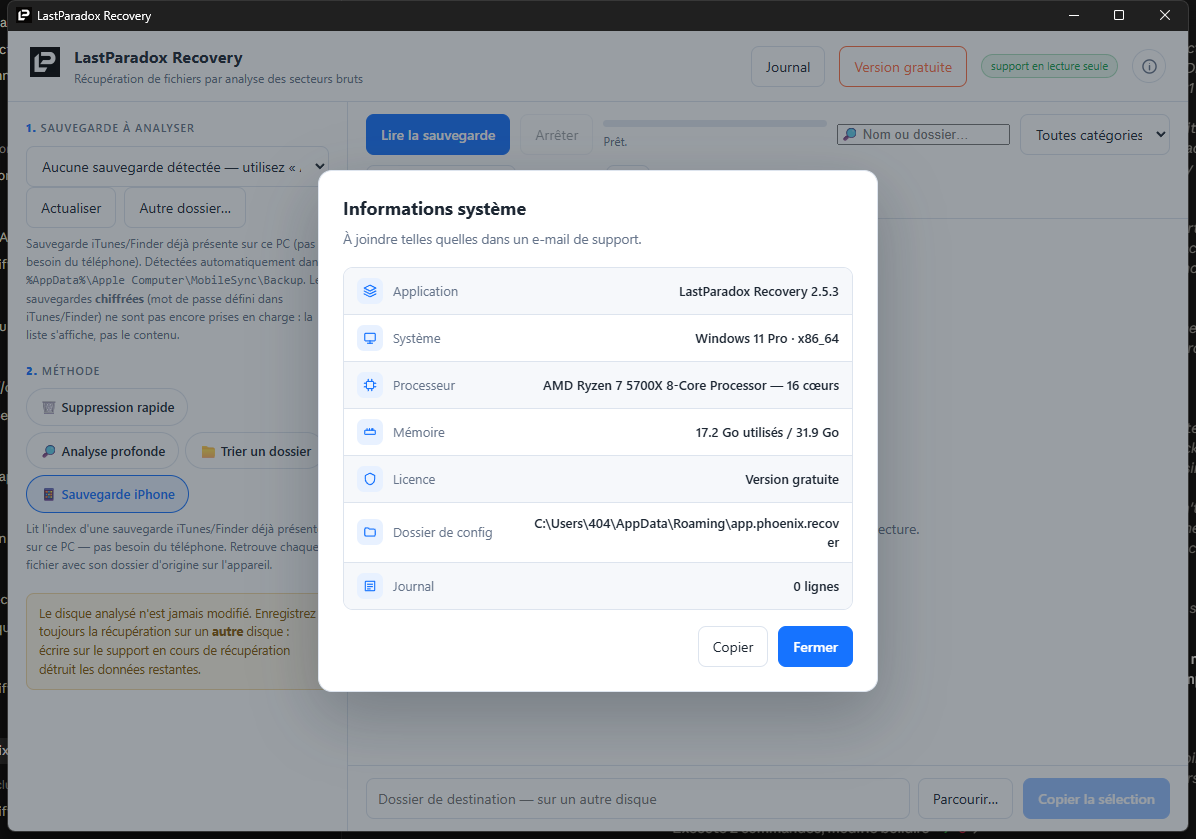Click the folder icon on Trier un dossier

[207, 452]
